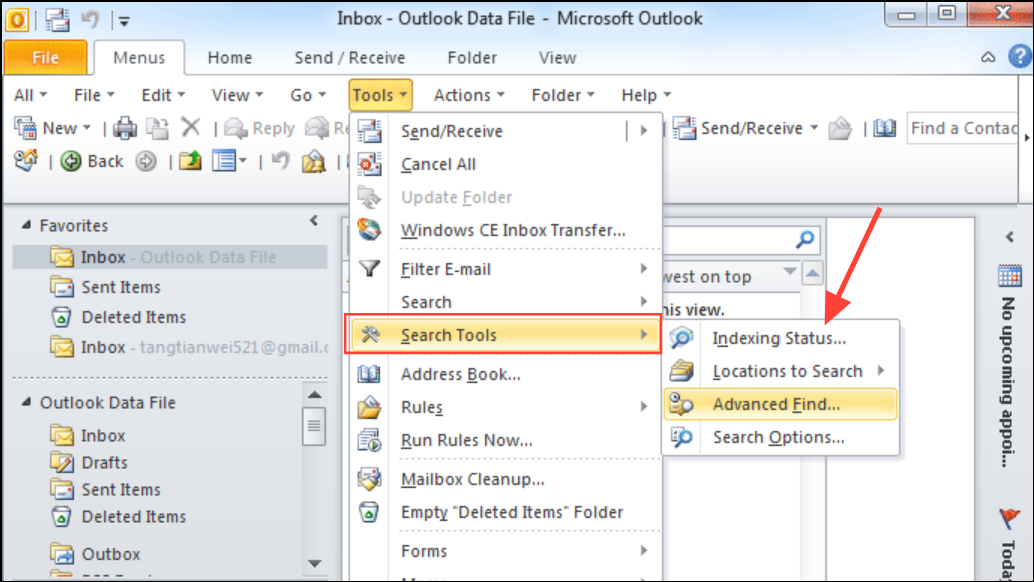Screen dimensions: 1034x582
Task: Click the Indexing Status icon
Action: tap(683, 339)
